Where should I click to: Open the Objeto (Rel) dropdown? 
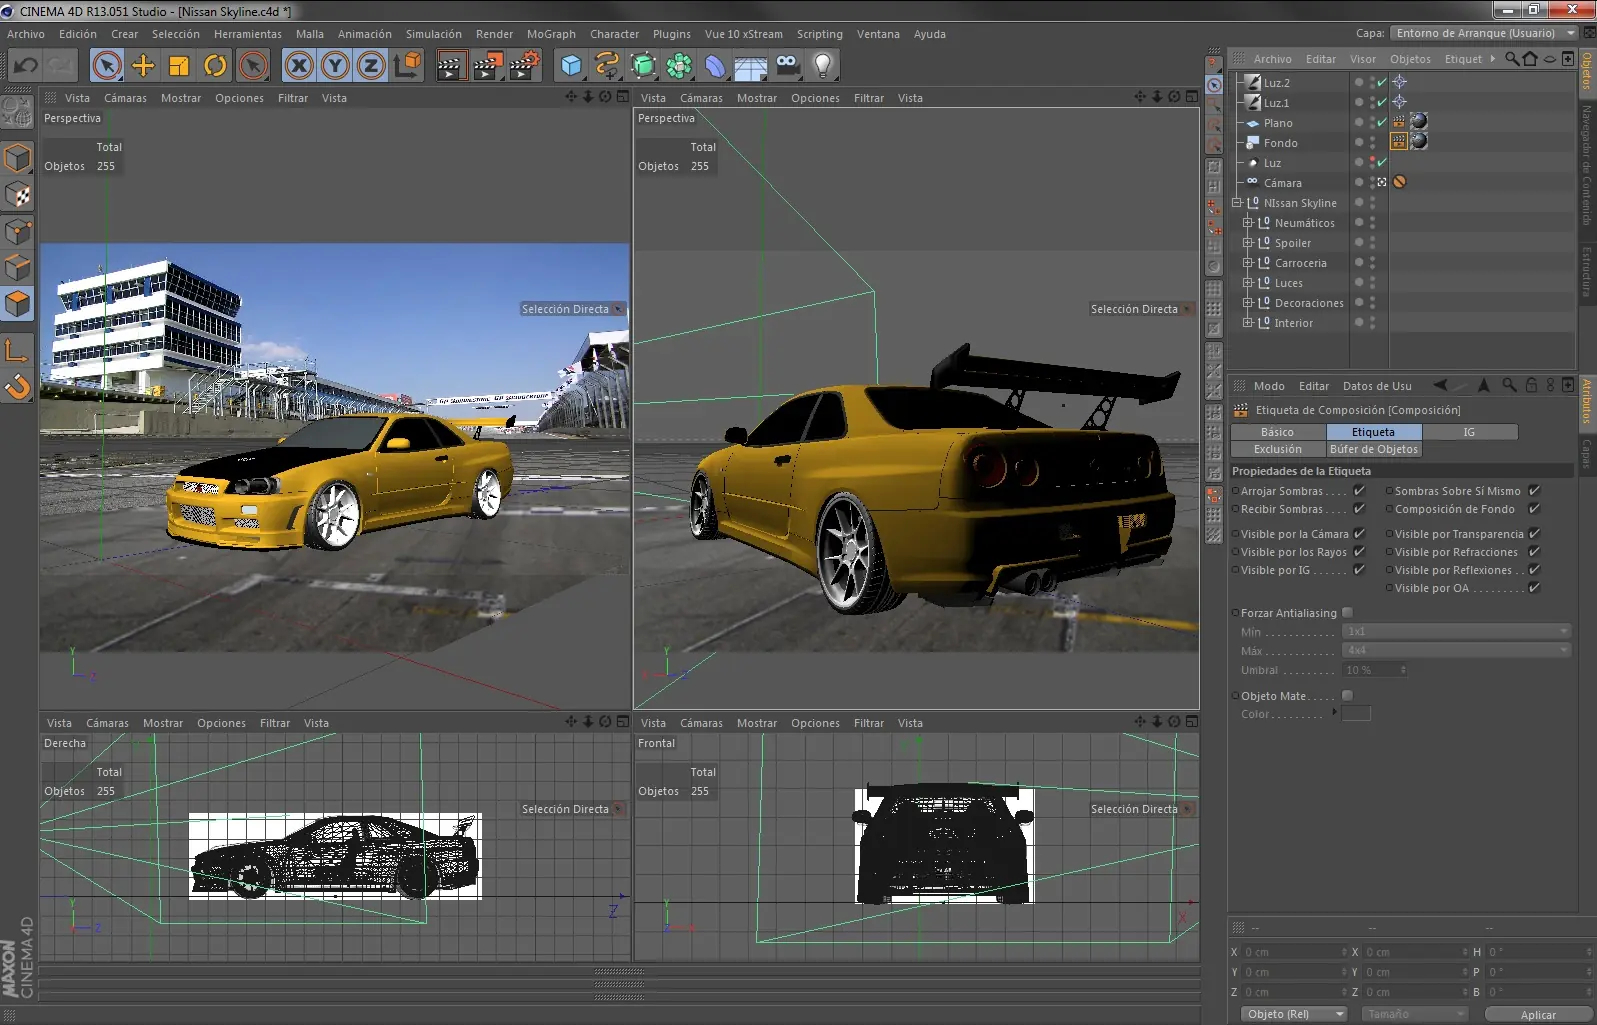[1294, 1014]
